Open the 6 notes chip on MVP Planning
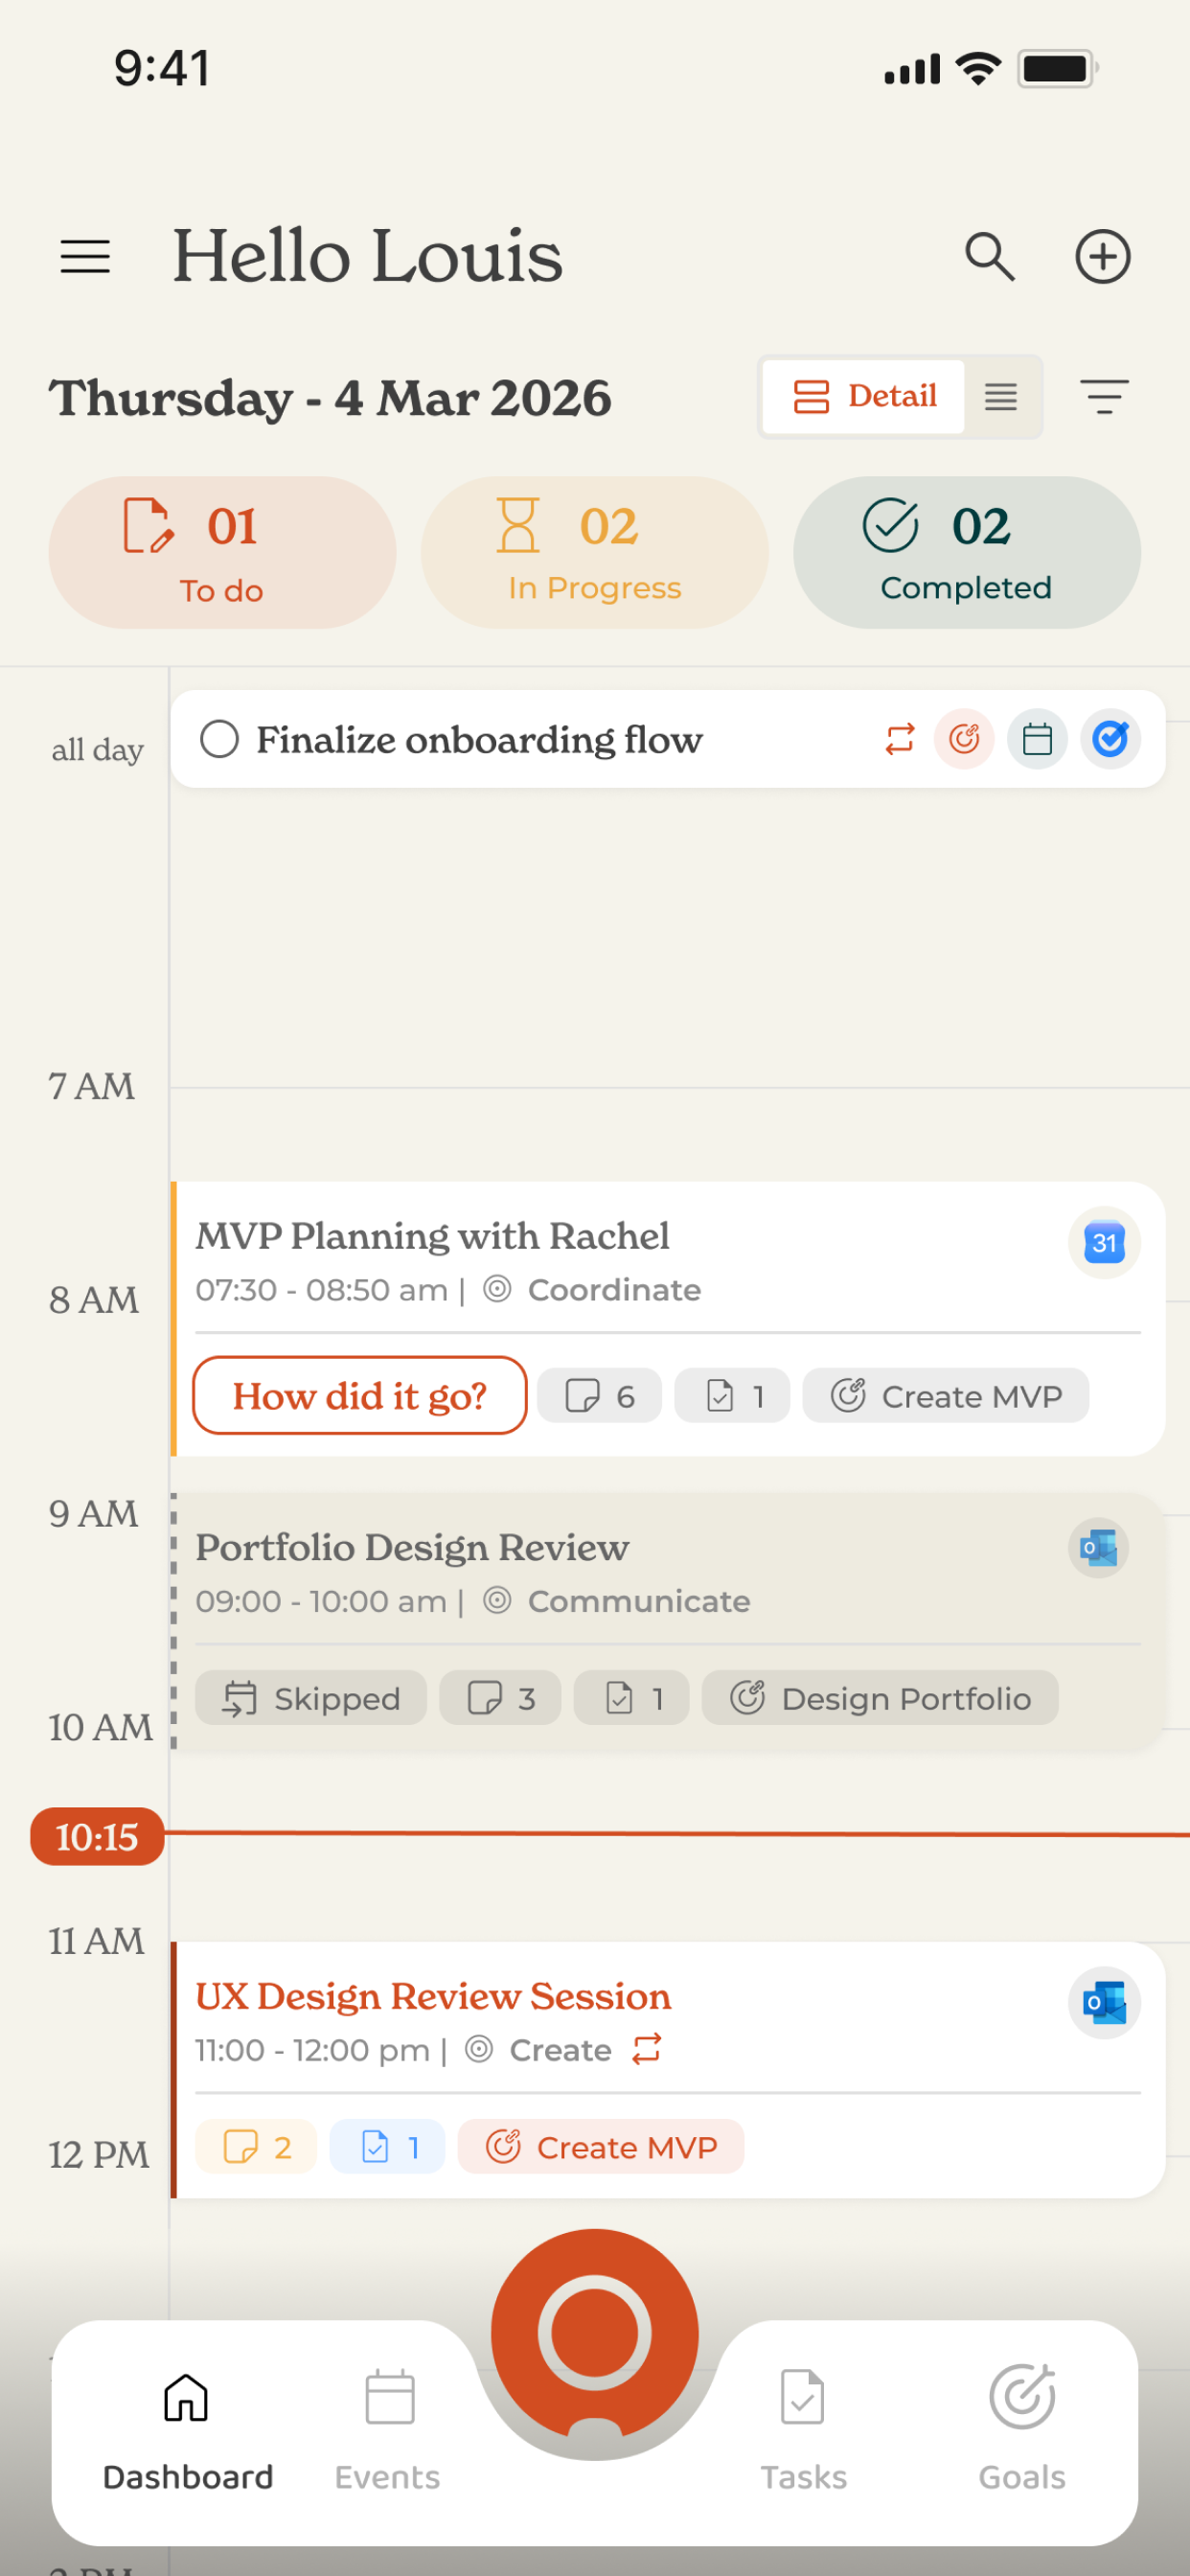 pos(599,1395)
